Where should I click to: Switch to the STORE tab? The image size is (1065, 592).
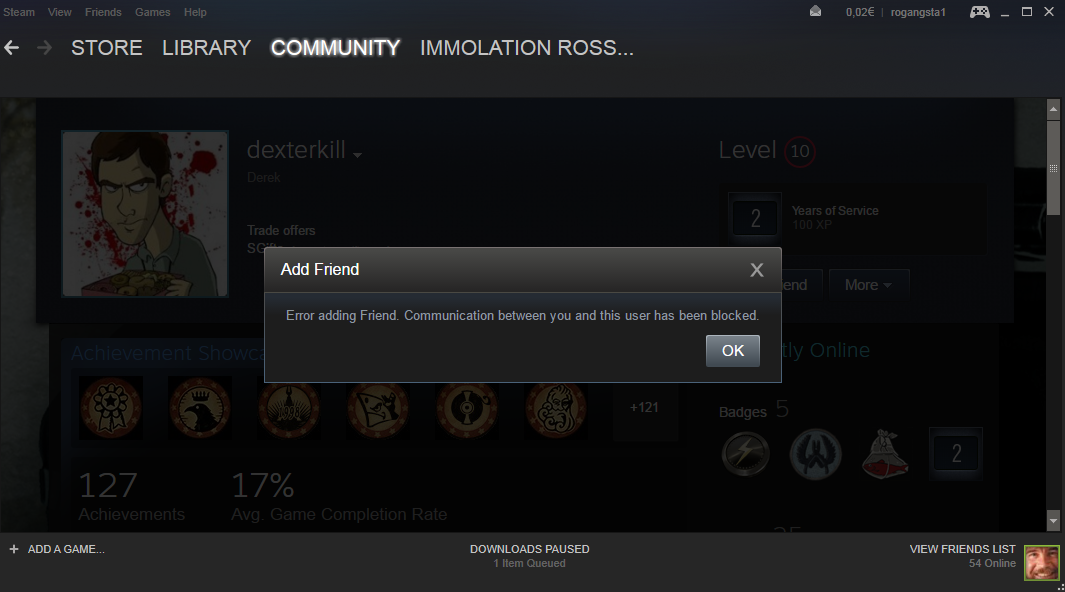pyautogui.click(x=107, y=48)
